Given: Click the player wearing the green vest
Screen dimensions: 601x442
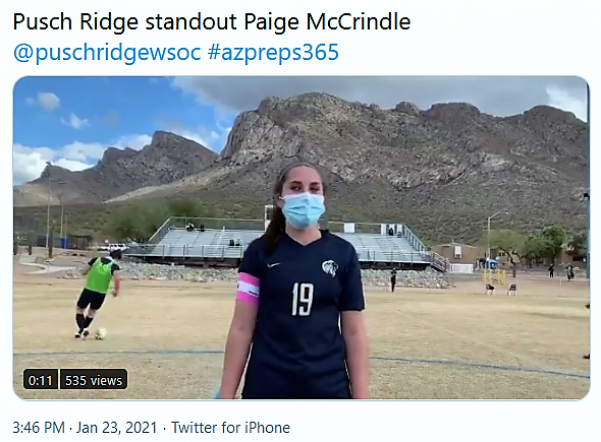Looking at the screenshot, I should [x=97, y=293].
